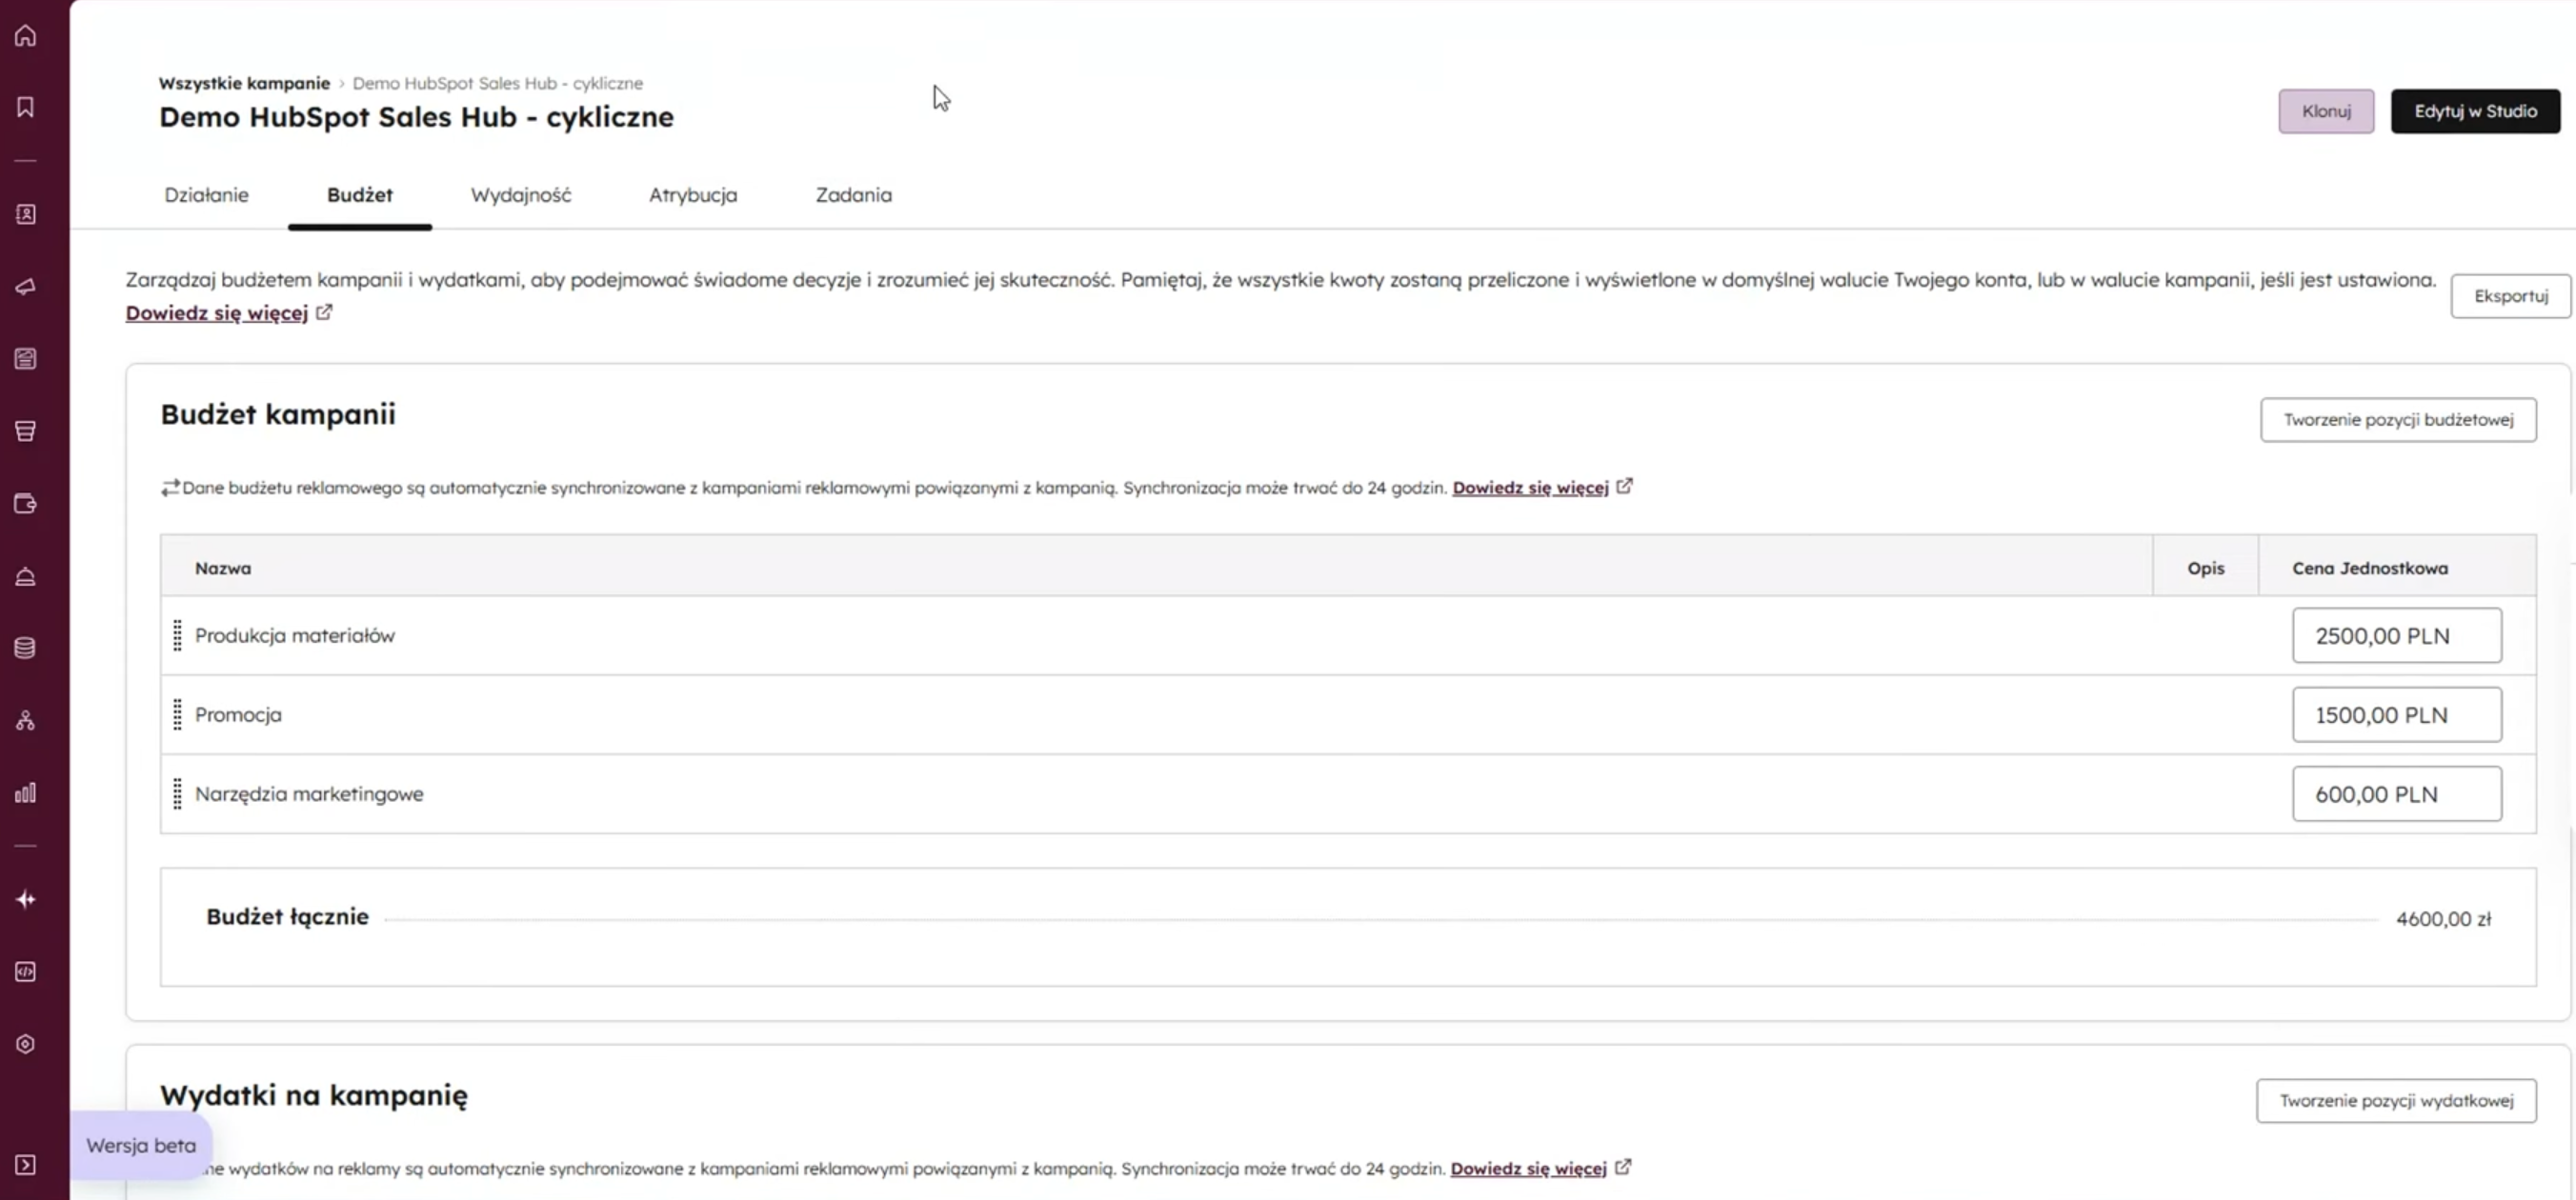This screenshot has height=1200, width=2576.
Task: Click the Klonuj button
Action: click(x=2325, y=111)
